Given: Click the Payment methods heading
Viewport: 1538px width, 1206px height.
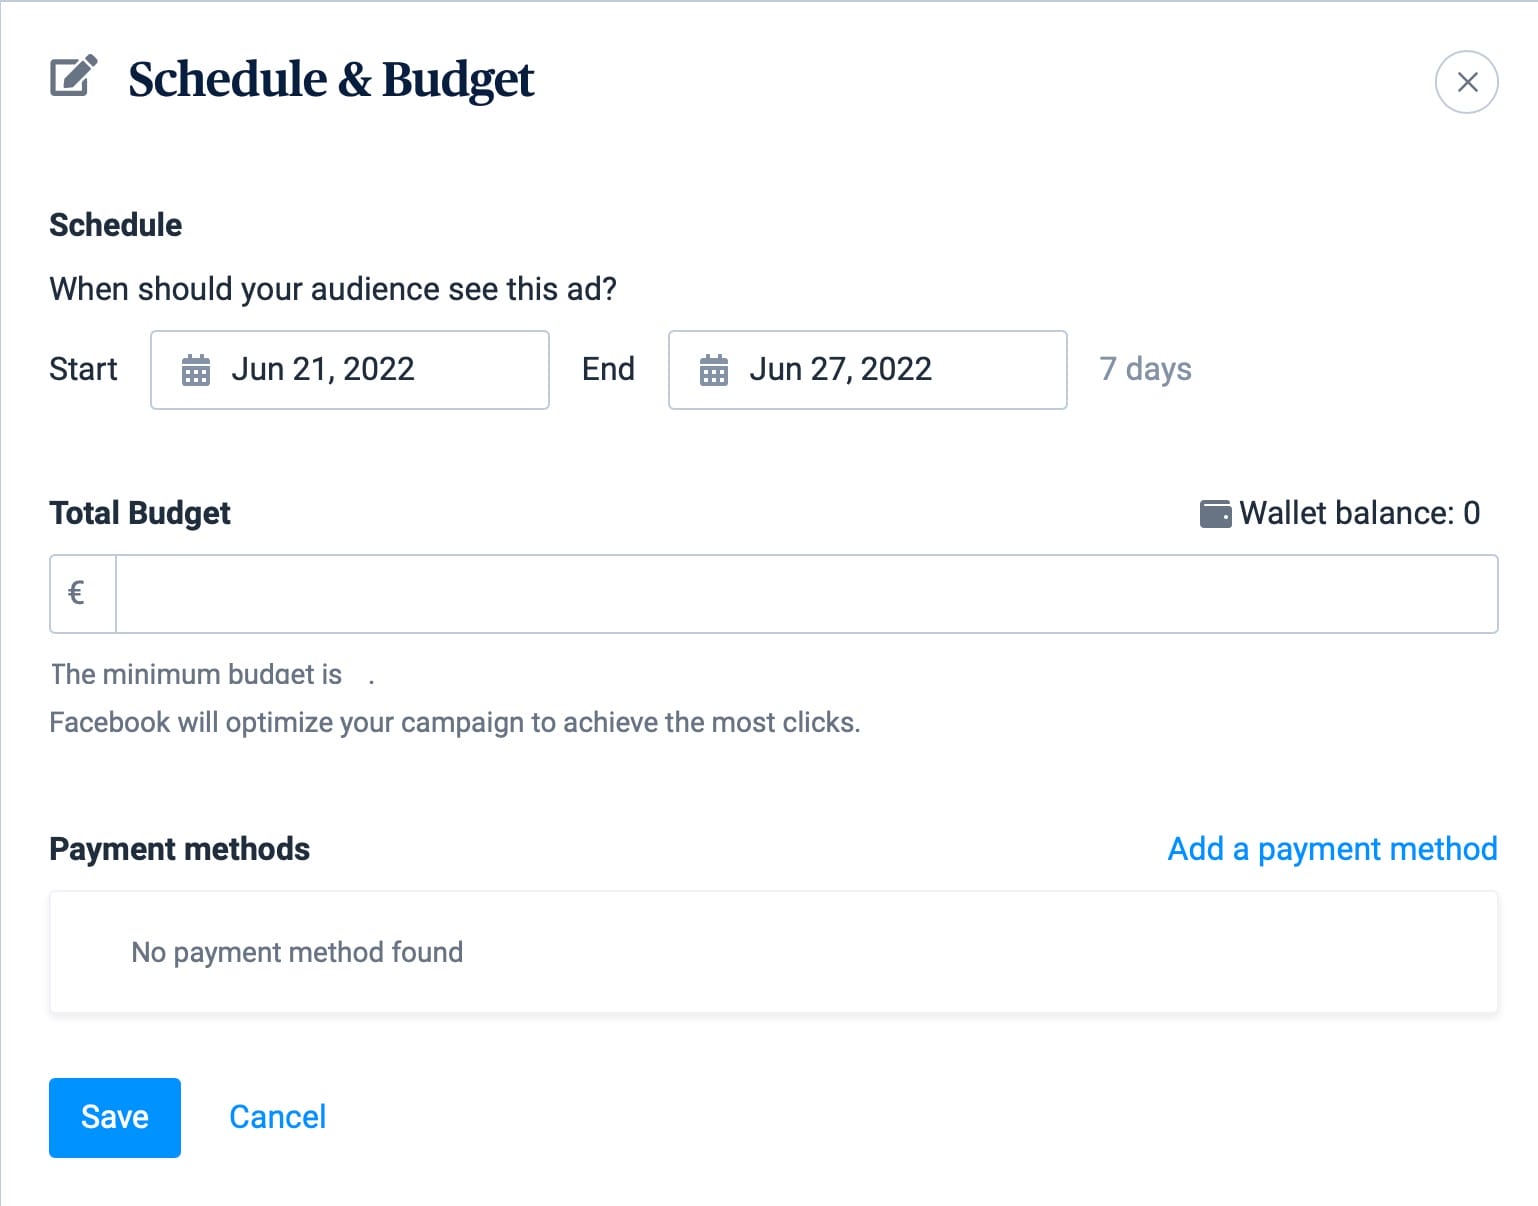Looking at the screenshot, I should pyautogui.click(x=179, y=849).
